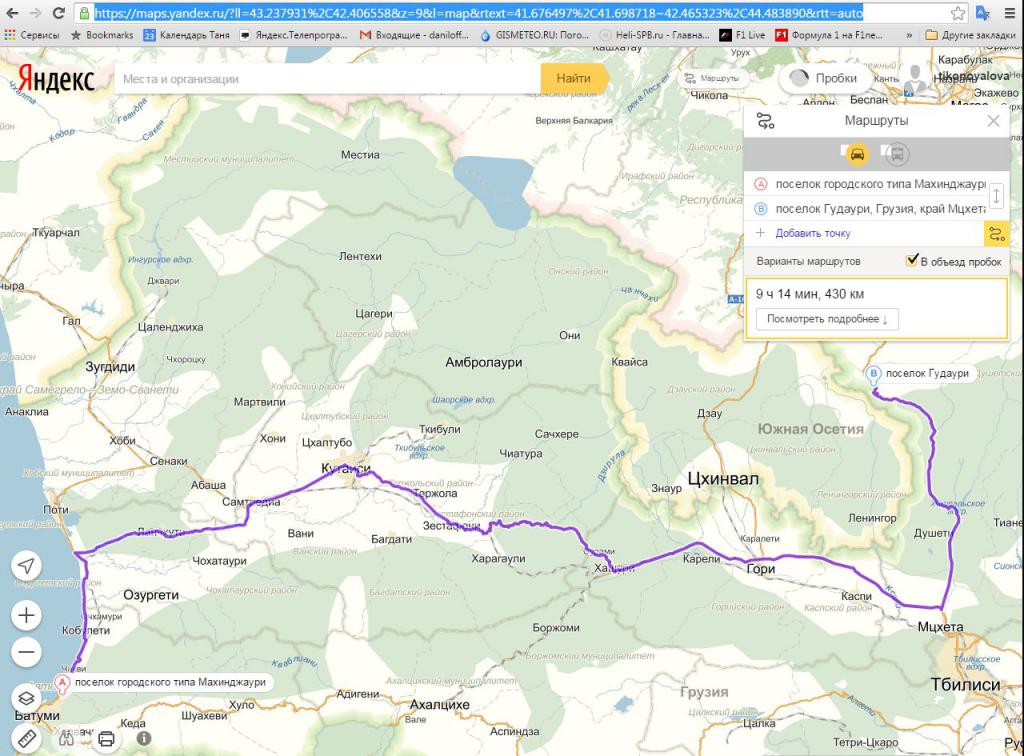Image resolution: width=1024 pixels, height=756 pixels.
Task: Click Цхинвал city label on map
Action: [723, 479]
